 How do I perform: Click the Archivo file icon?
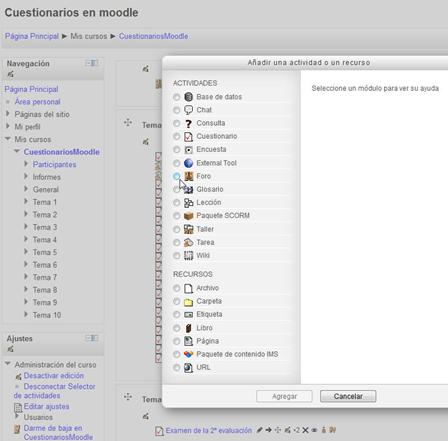coord(189,288)
